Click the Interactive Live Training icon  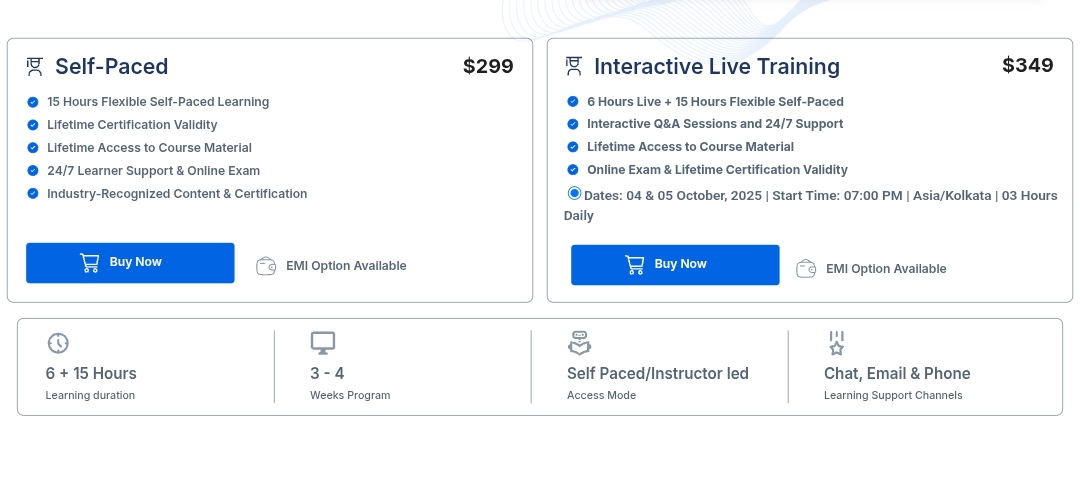574,66
